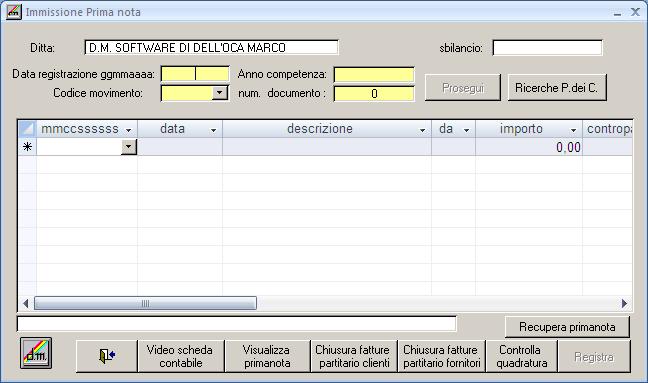Click the Anno competenza field
Screen dimensions: 648x383
coord(374,74)
